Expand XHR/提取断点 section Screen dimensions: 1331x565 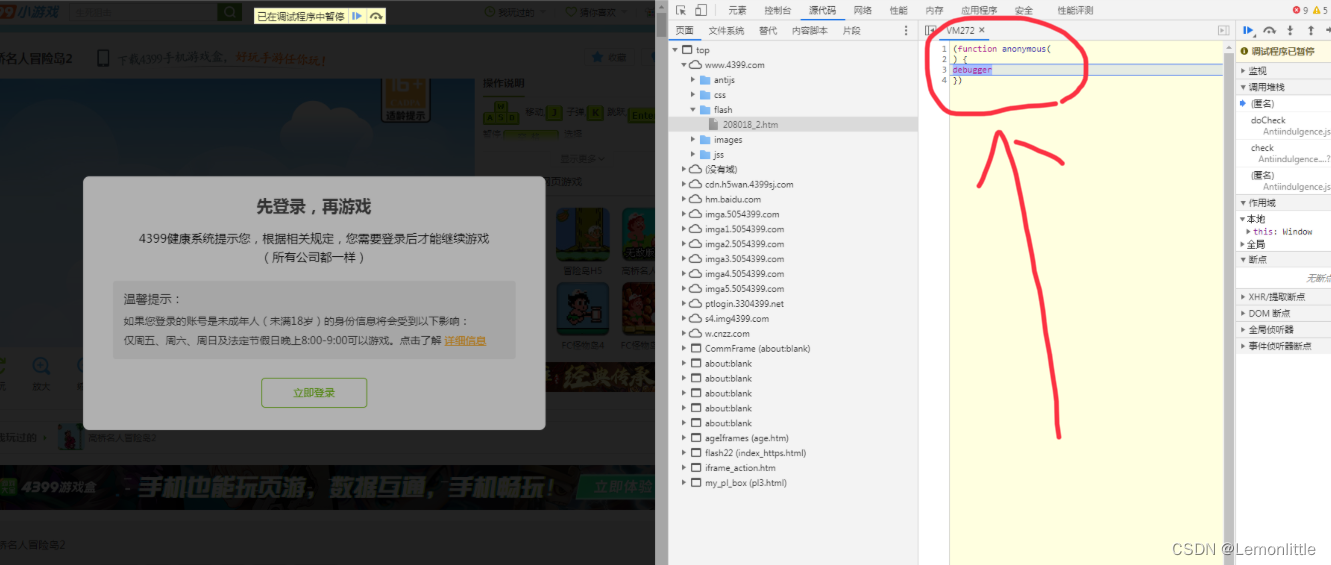click(1284, 297)
